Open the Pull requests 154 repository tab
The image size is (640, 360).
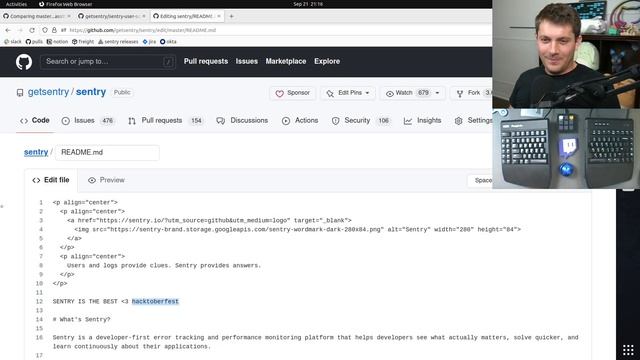click(x=165, y=120)
